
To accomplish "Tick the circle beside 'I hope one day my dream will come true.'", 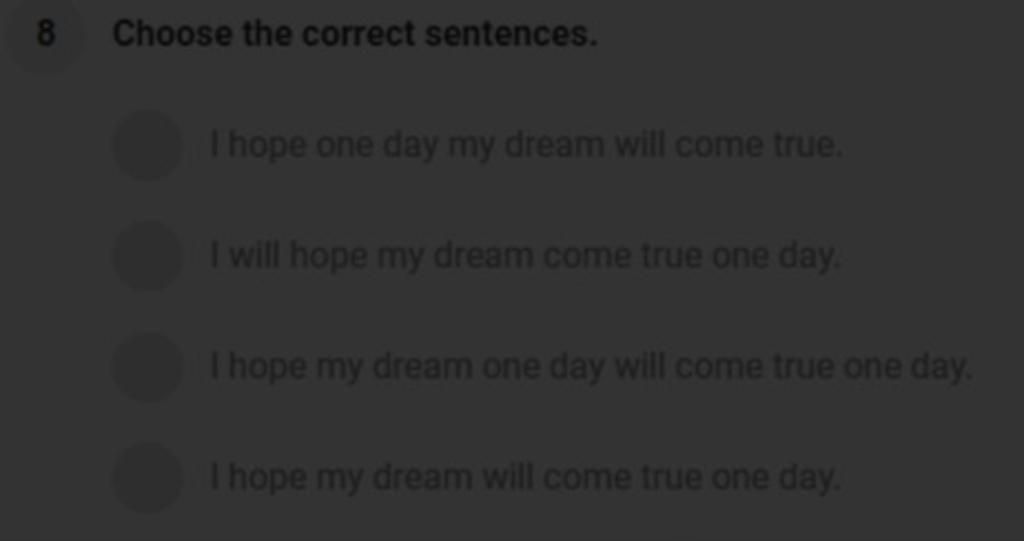I will pyautogui.click(x=148, y=144).
